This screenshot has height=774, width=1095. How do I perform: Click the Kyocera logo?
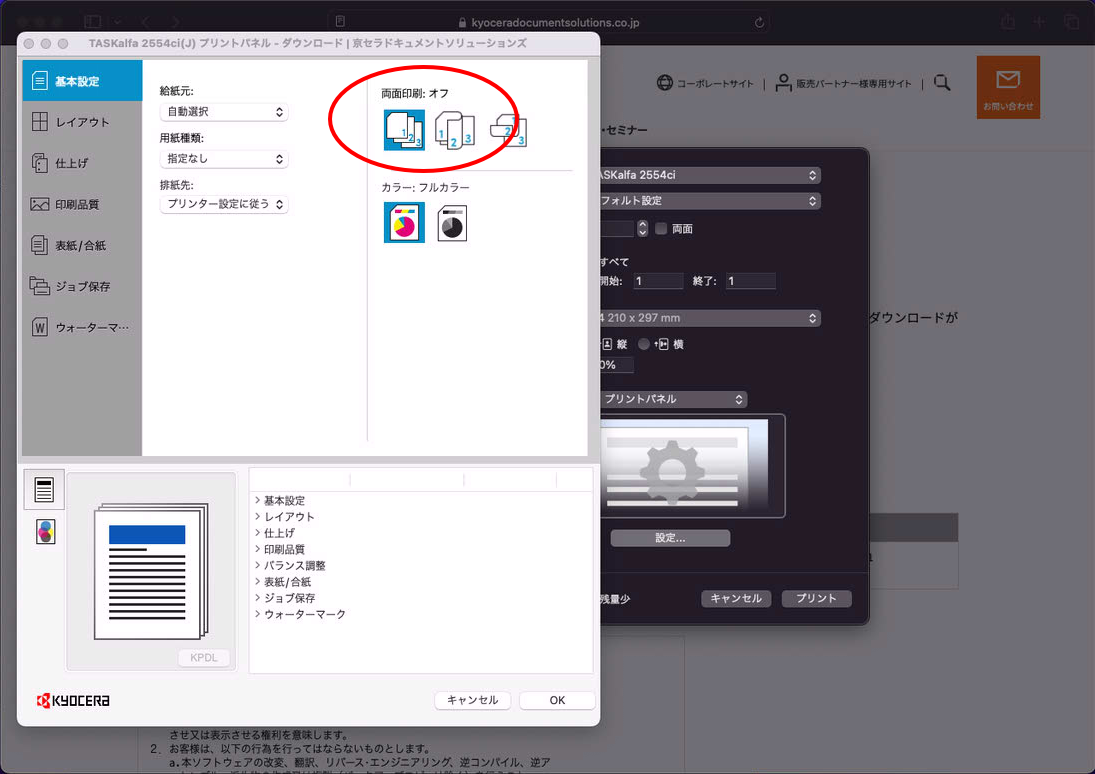click(x=73, y=700)
